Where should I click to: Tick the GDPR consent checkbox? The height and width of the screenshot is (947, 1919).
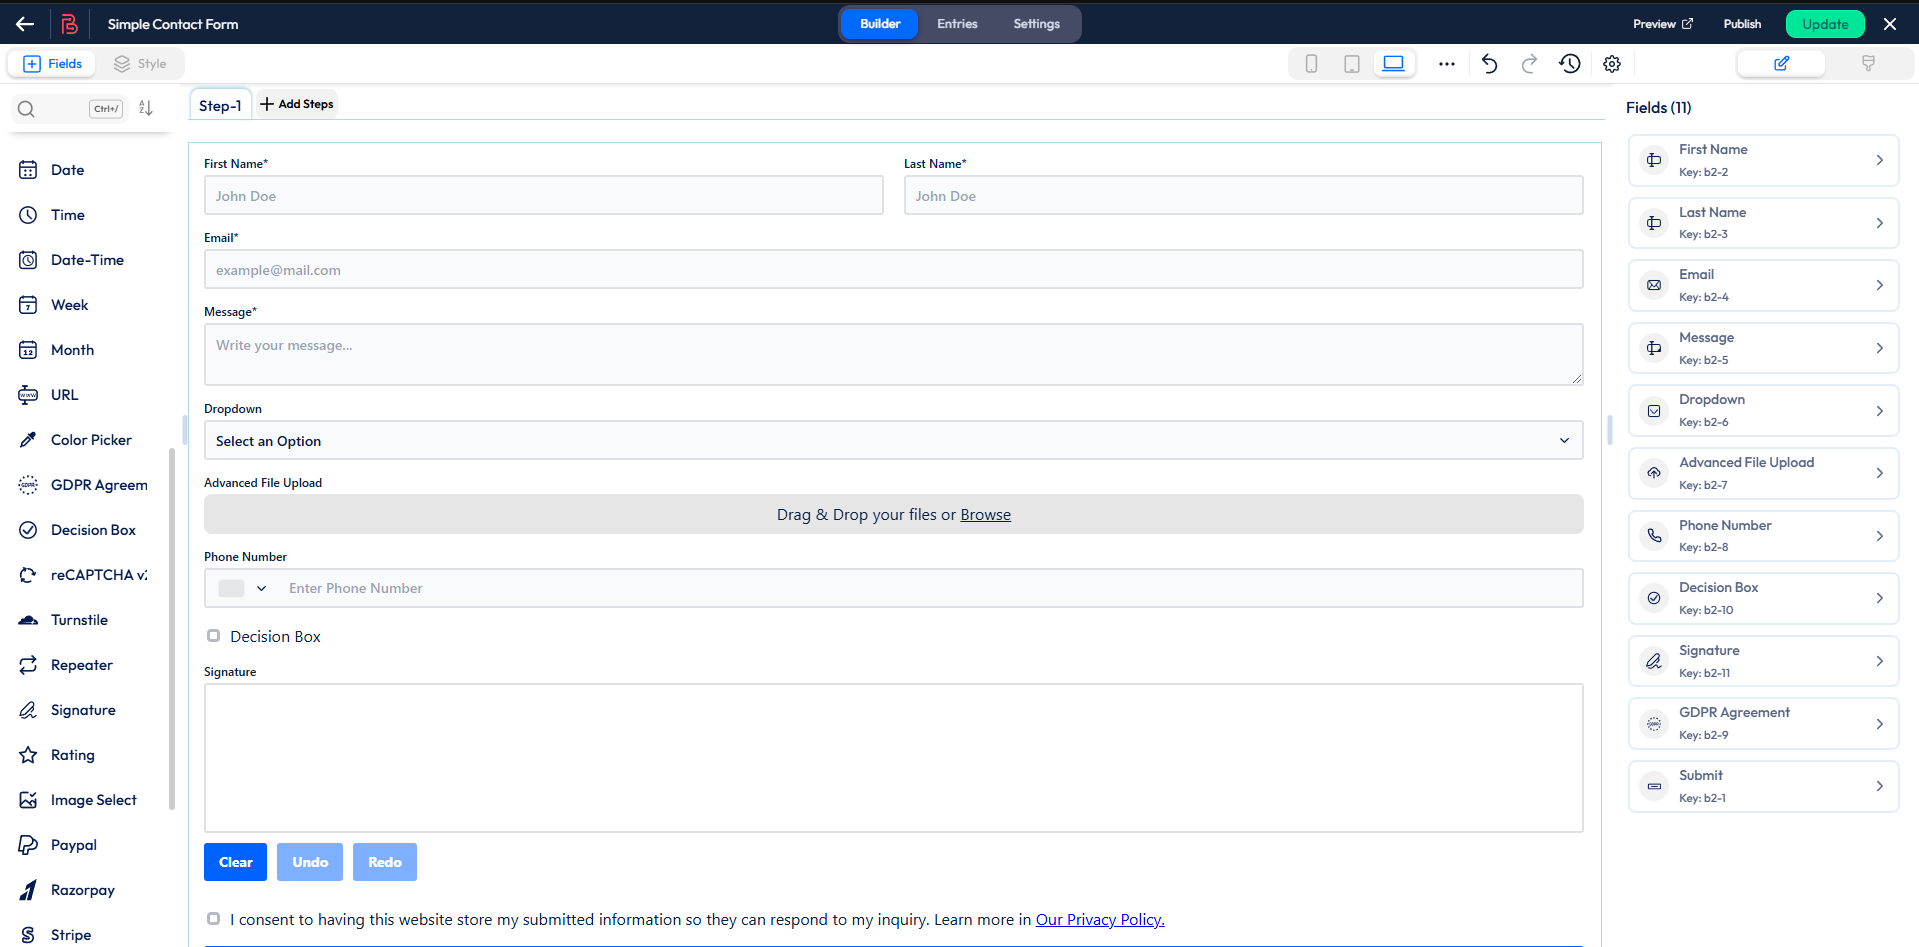pos(213,919)
